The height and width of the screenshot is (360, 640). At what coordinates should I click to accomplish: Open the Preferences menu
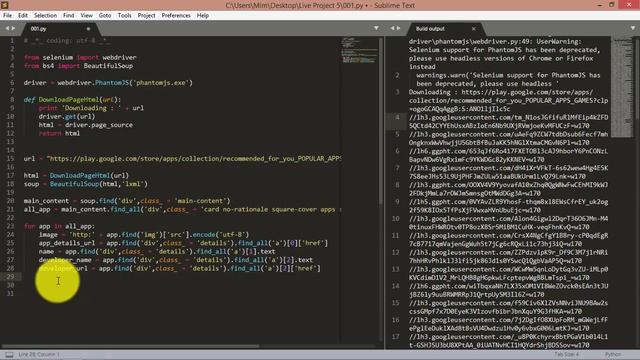[x=176, y=16]
